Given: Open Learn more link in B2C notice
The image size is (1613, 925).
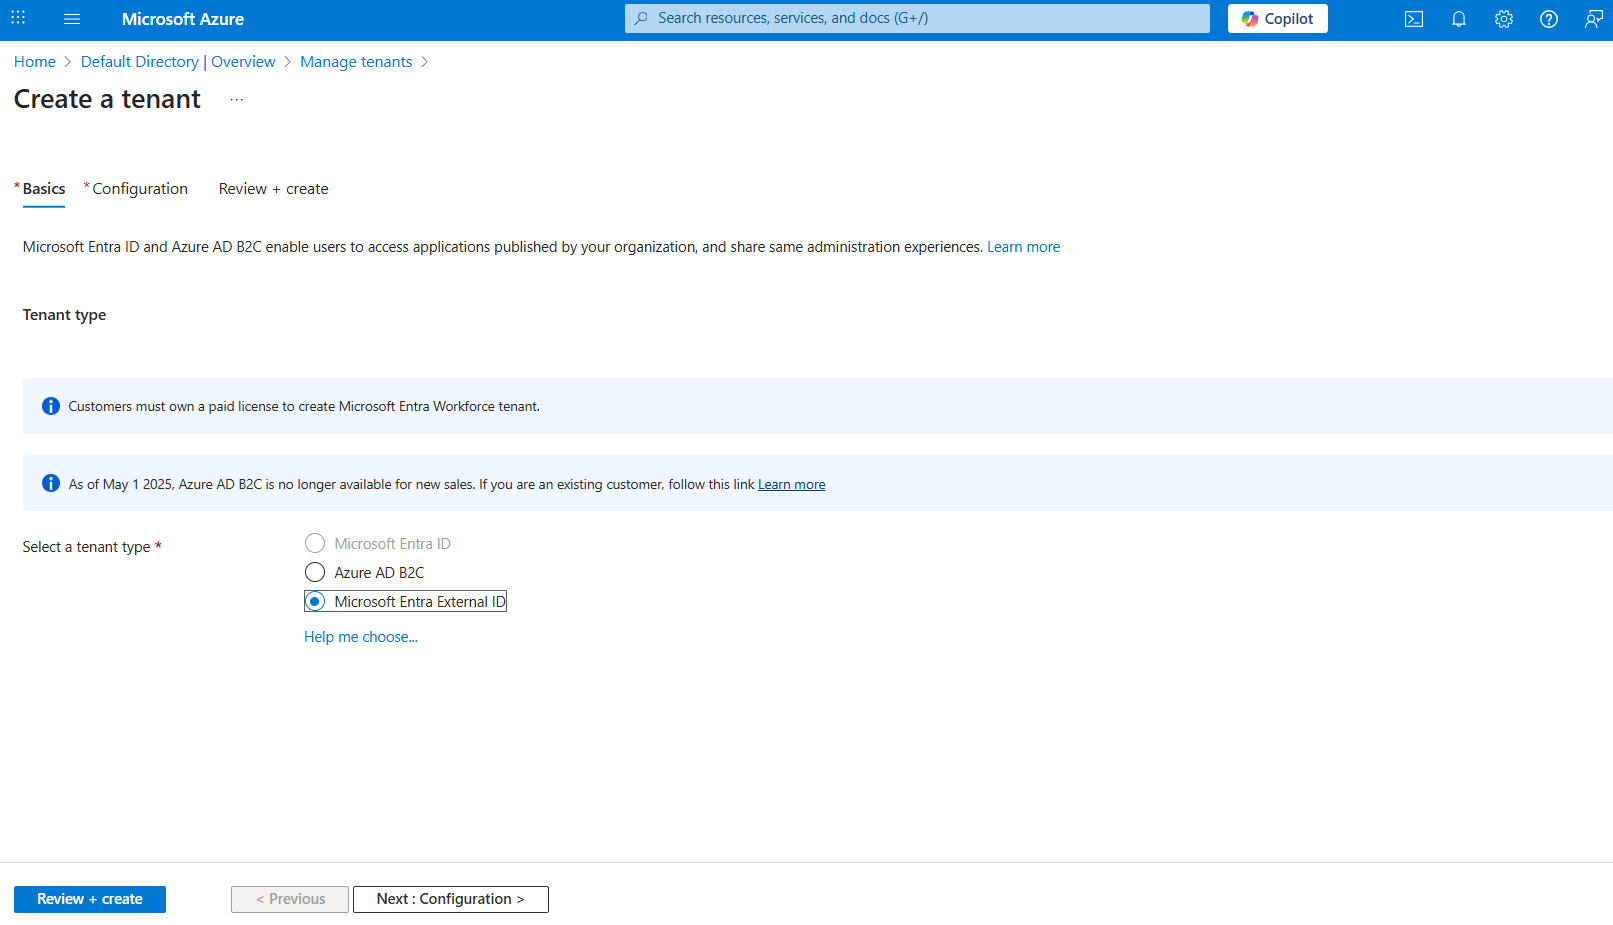Looking at the screenshot, I should (791, 485).
